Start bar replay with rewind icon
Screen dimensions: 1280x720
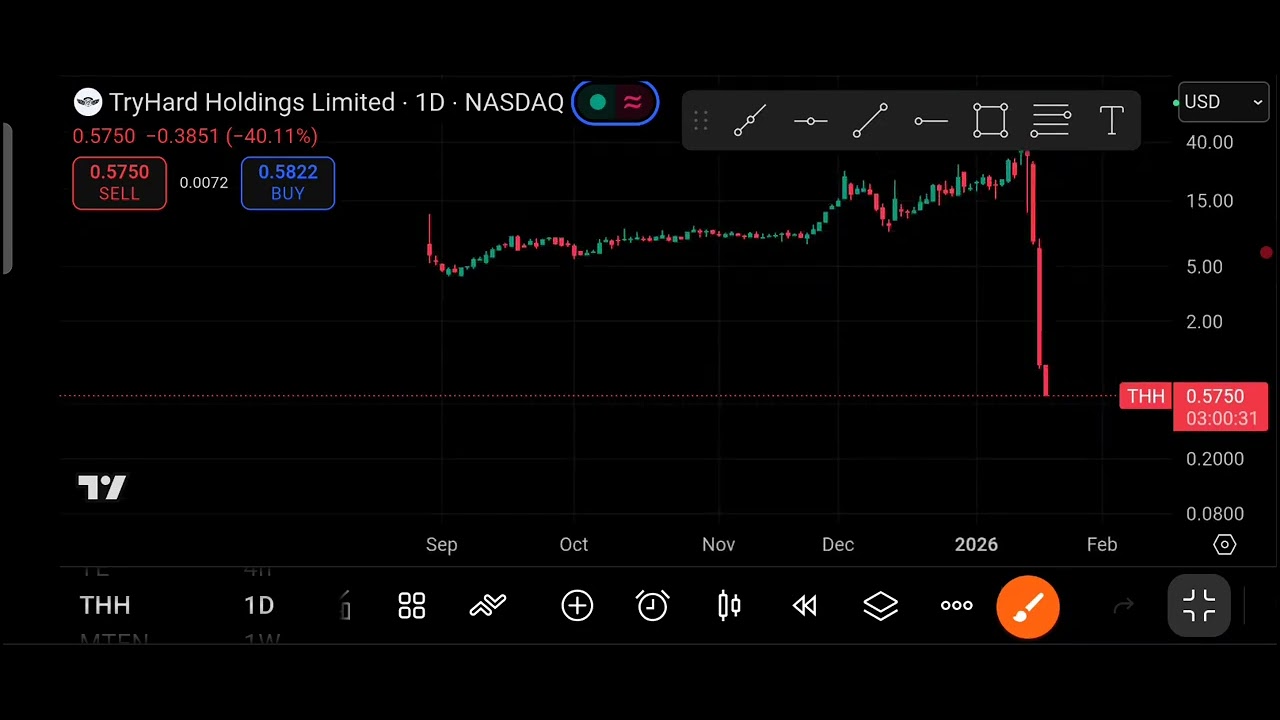pos(805,605)
